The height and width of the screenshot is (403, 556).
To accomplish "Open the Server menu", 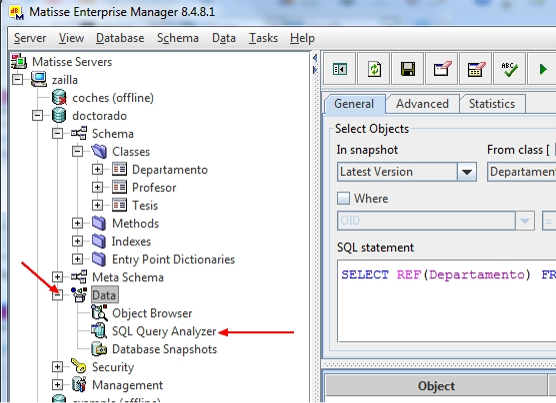I will click(x=30, y=38).
